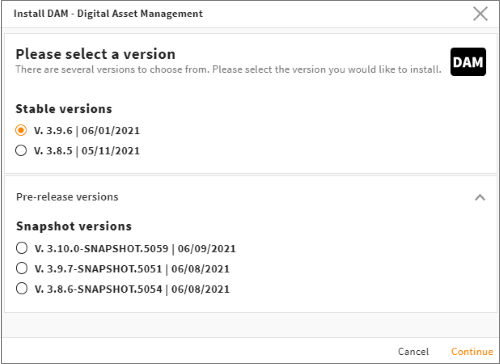This screenshot has width=500, height=364.
Task: Pick the 3.9.7-SNAPSHOT.5051 radio button
Action: point(22,268)
